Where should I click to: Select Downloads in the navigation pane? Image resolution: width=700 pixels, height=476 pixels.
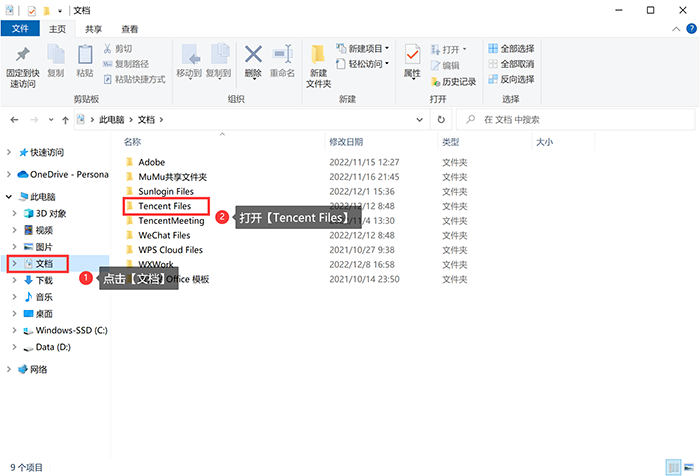click(x=44, y=280)
